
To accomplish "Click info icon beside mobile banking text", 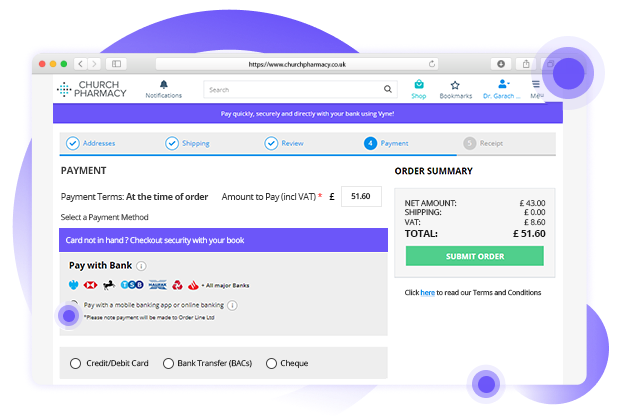I will (x=232, y=305).
